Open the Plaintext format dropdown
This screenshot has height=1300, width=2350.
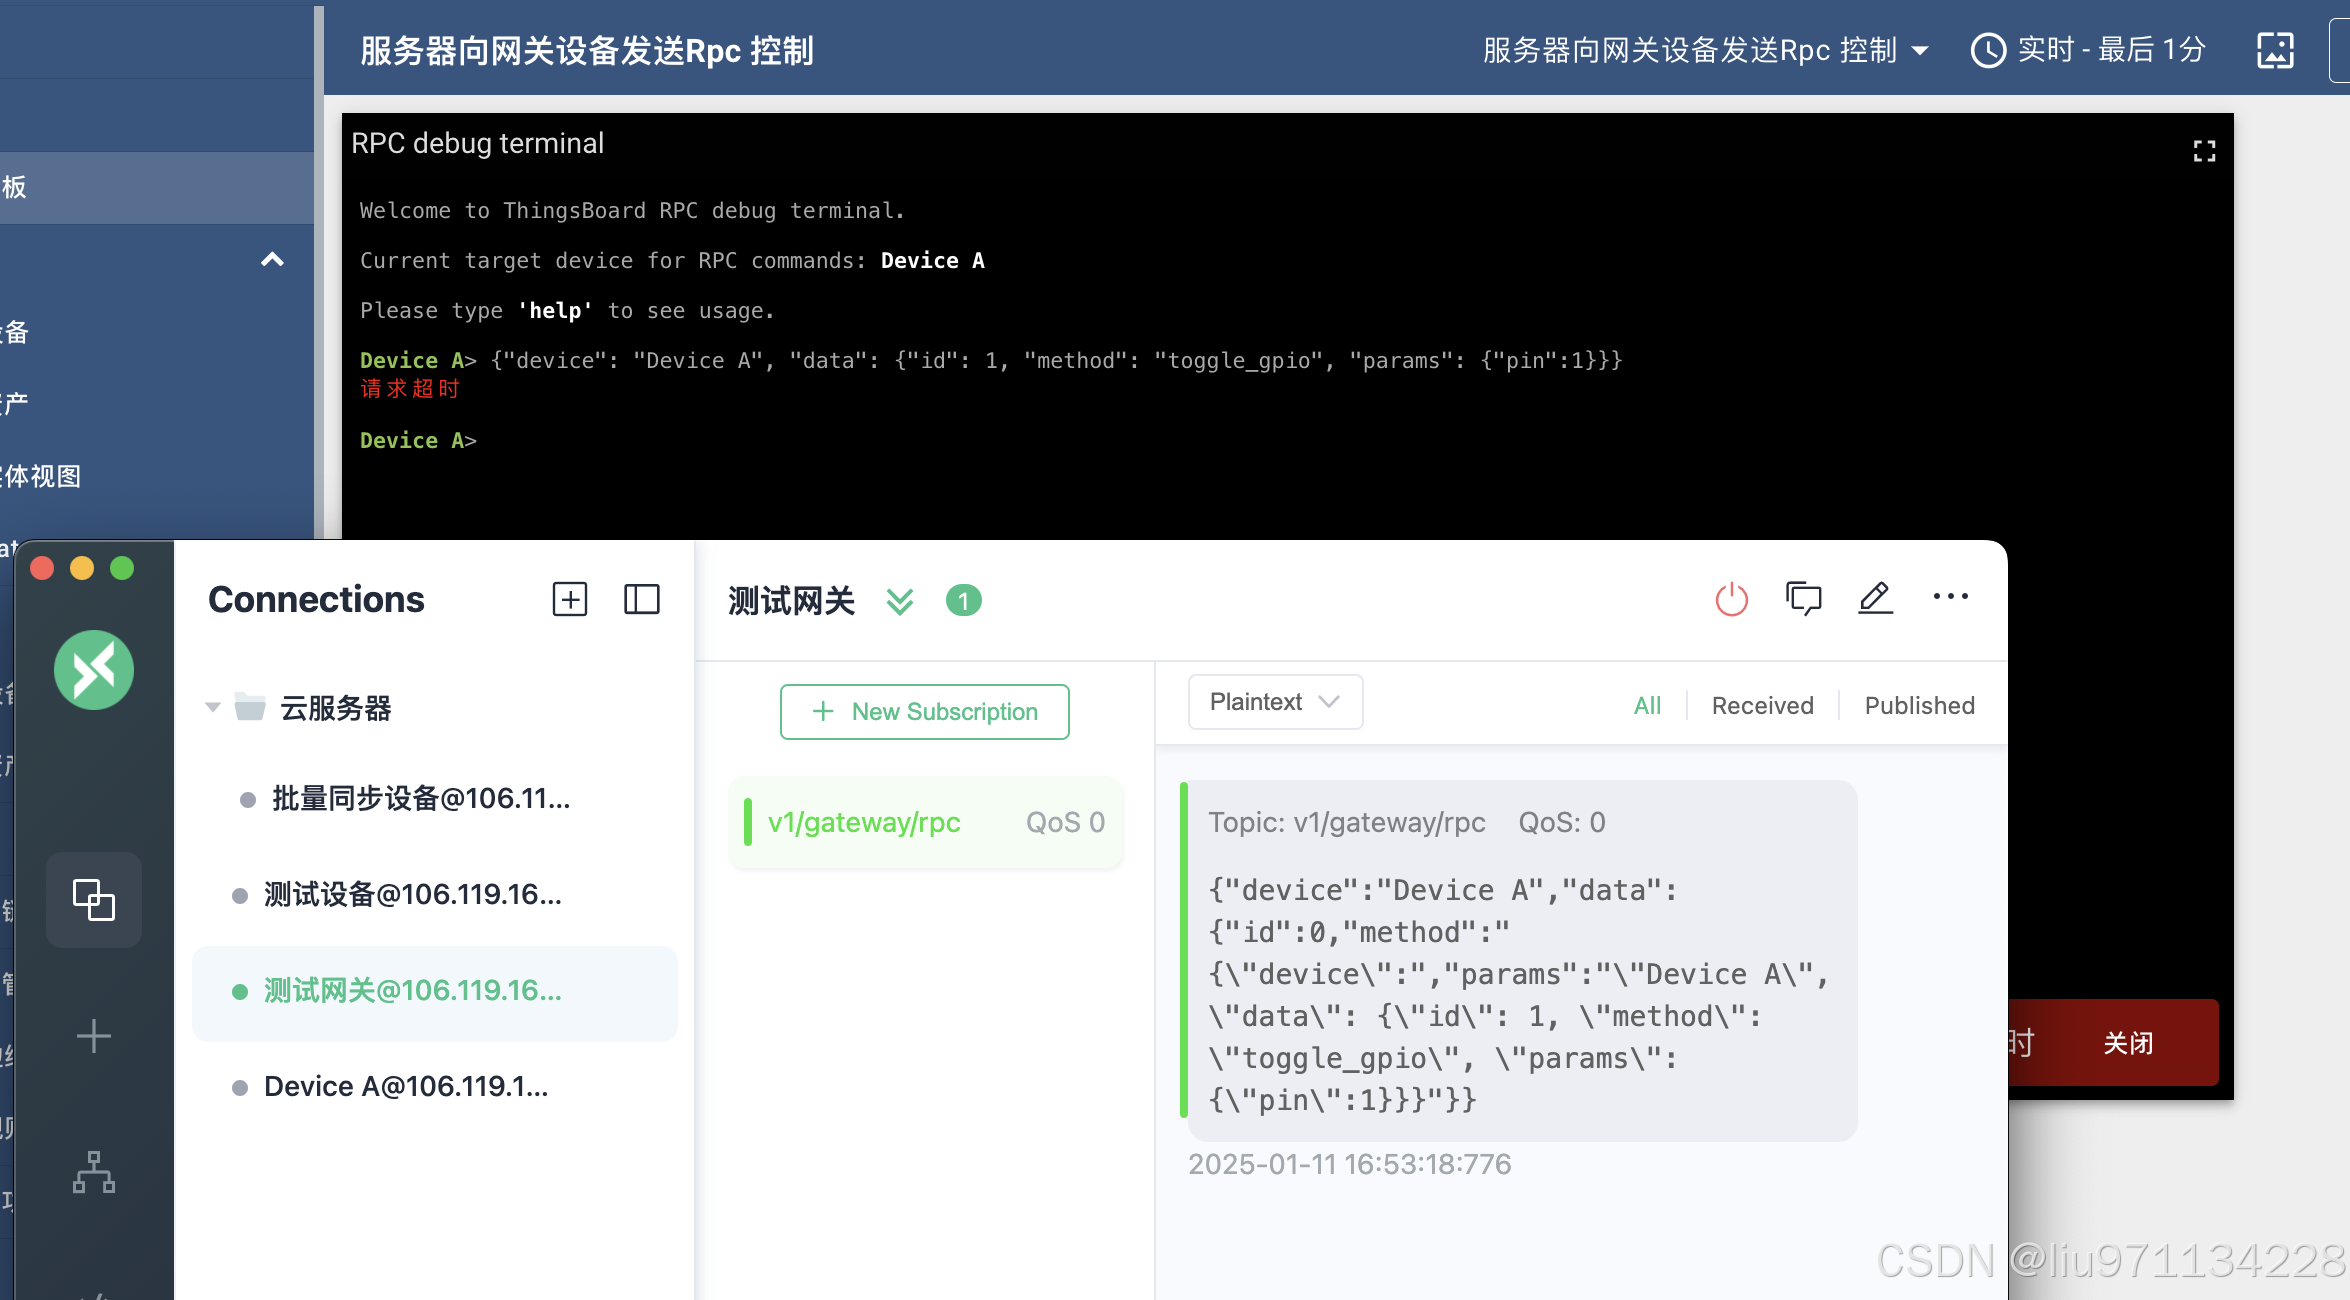coord(1274,702)
